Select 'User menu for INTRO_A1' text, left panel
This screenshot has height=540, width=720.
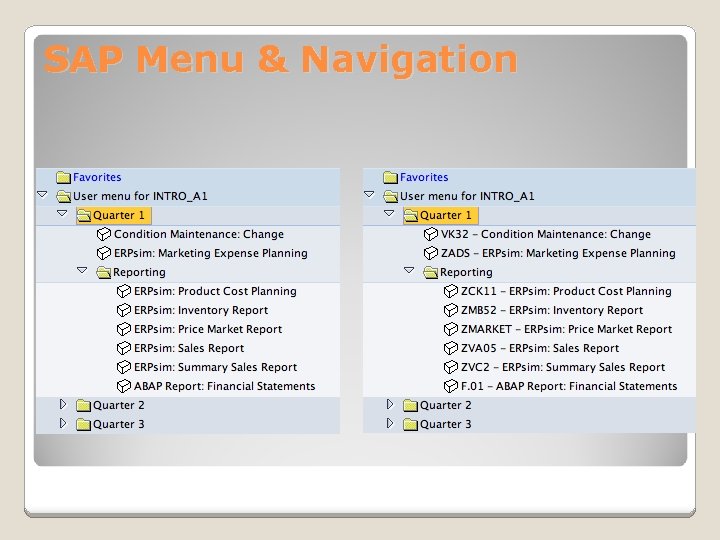coord(140,197)
